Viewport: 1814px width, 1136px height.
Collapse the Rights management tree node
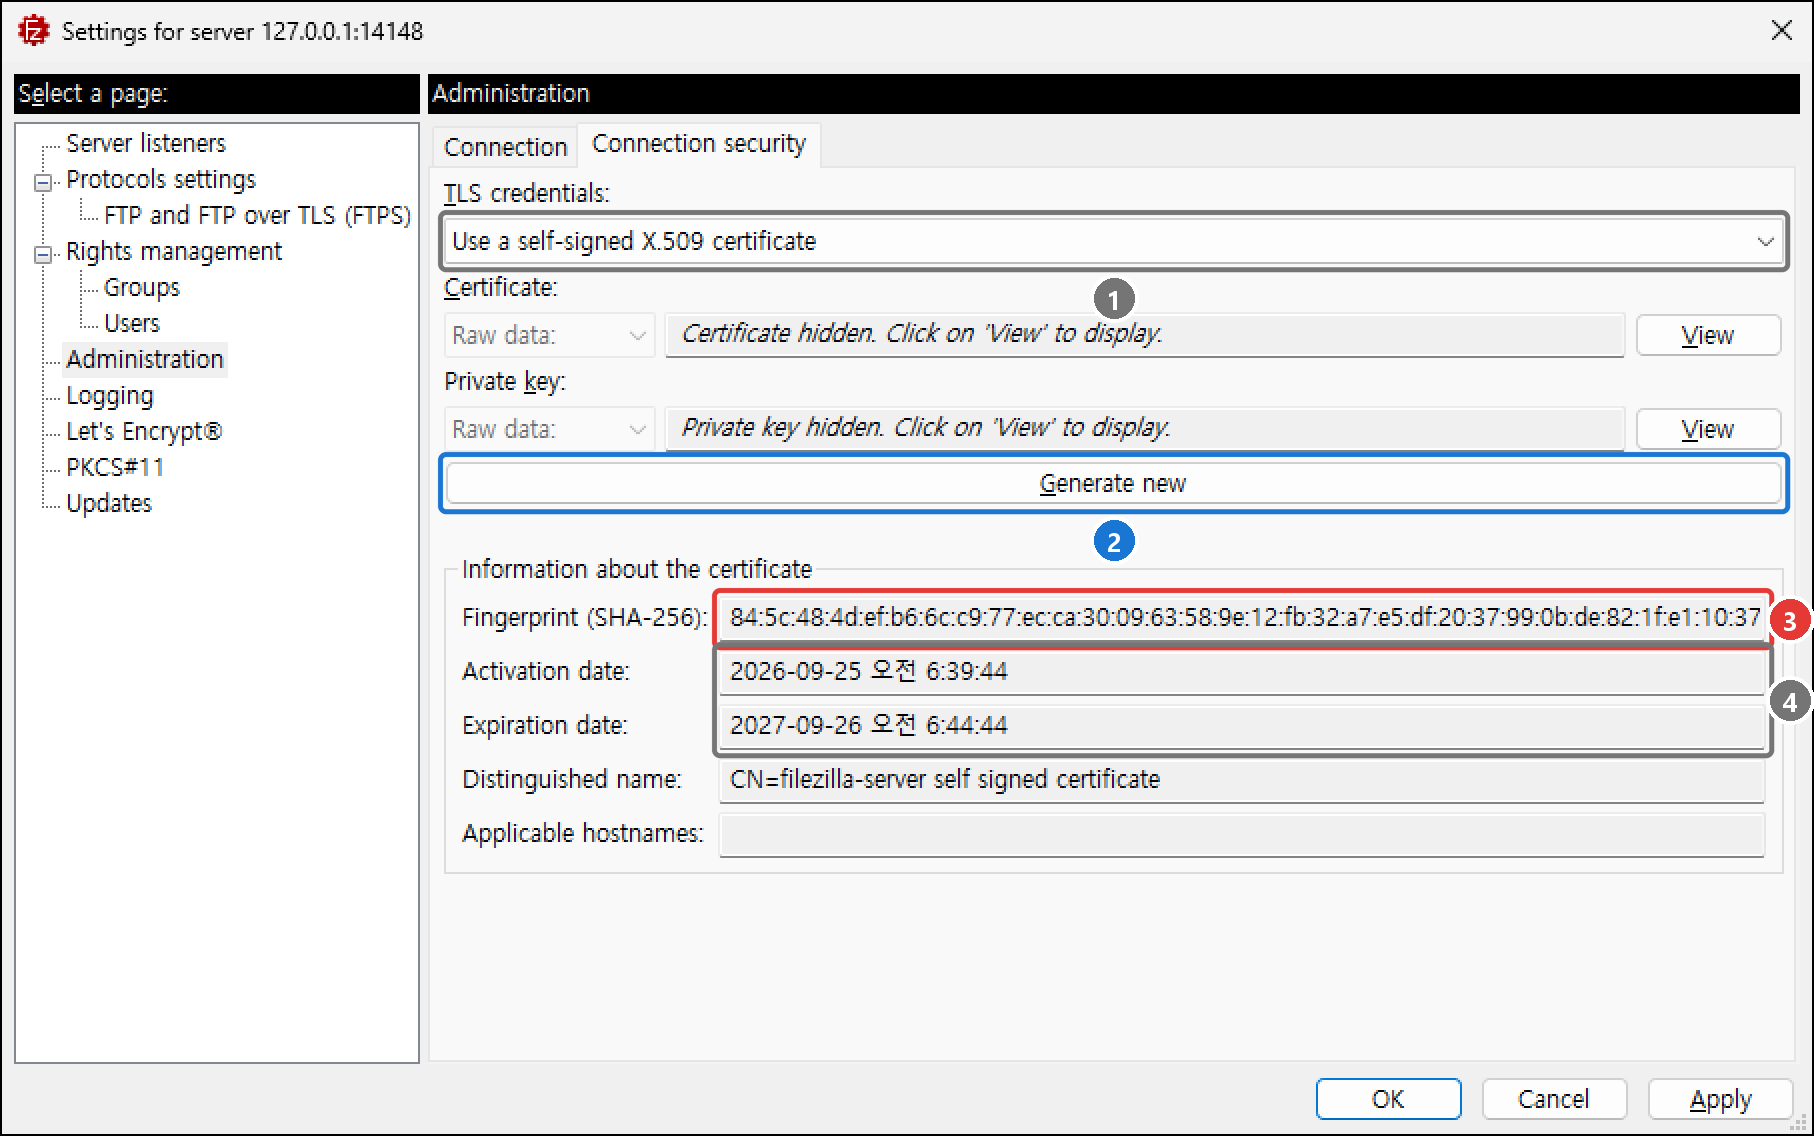[43, 254]
